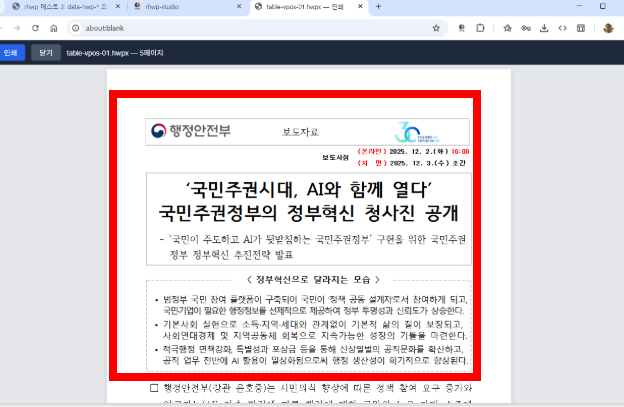
Task: Open the rhwp extension icon in the toolbar
Action: click(x=462, y=28)
